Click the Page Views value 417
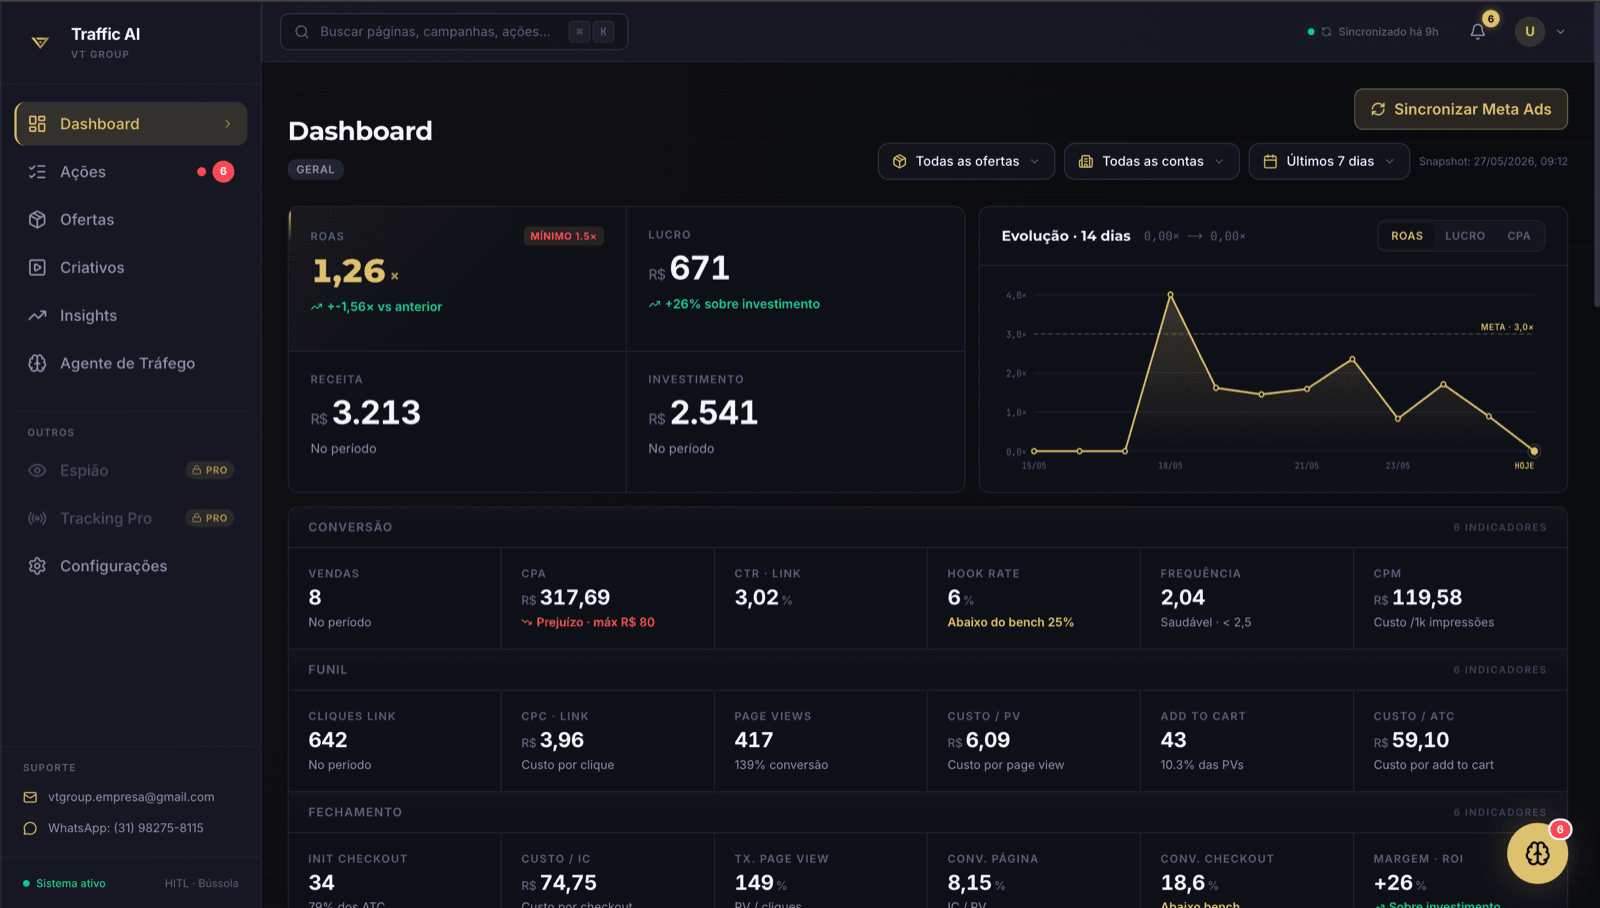The height and width of the screenshot is (908, 1600). click(x=754, y=740)
